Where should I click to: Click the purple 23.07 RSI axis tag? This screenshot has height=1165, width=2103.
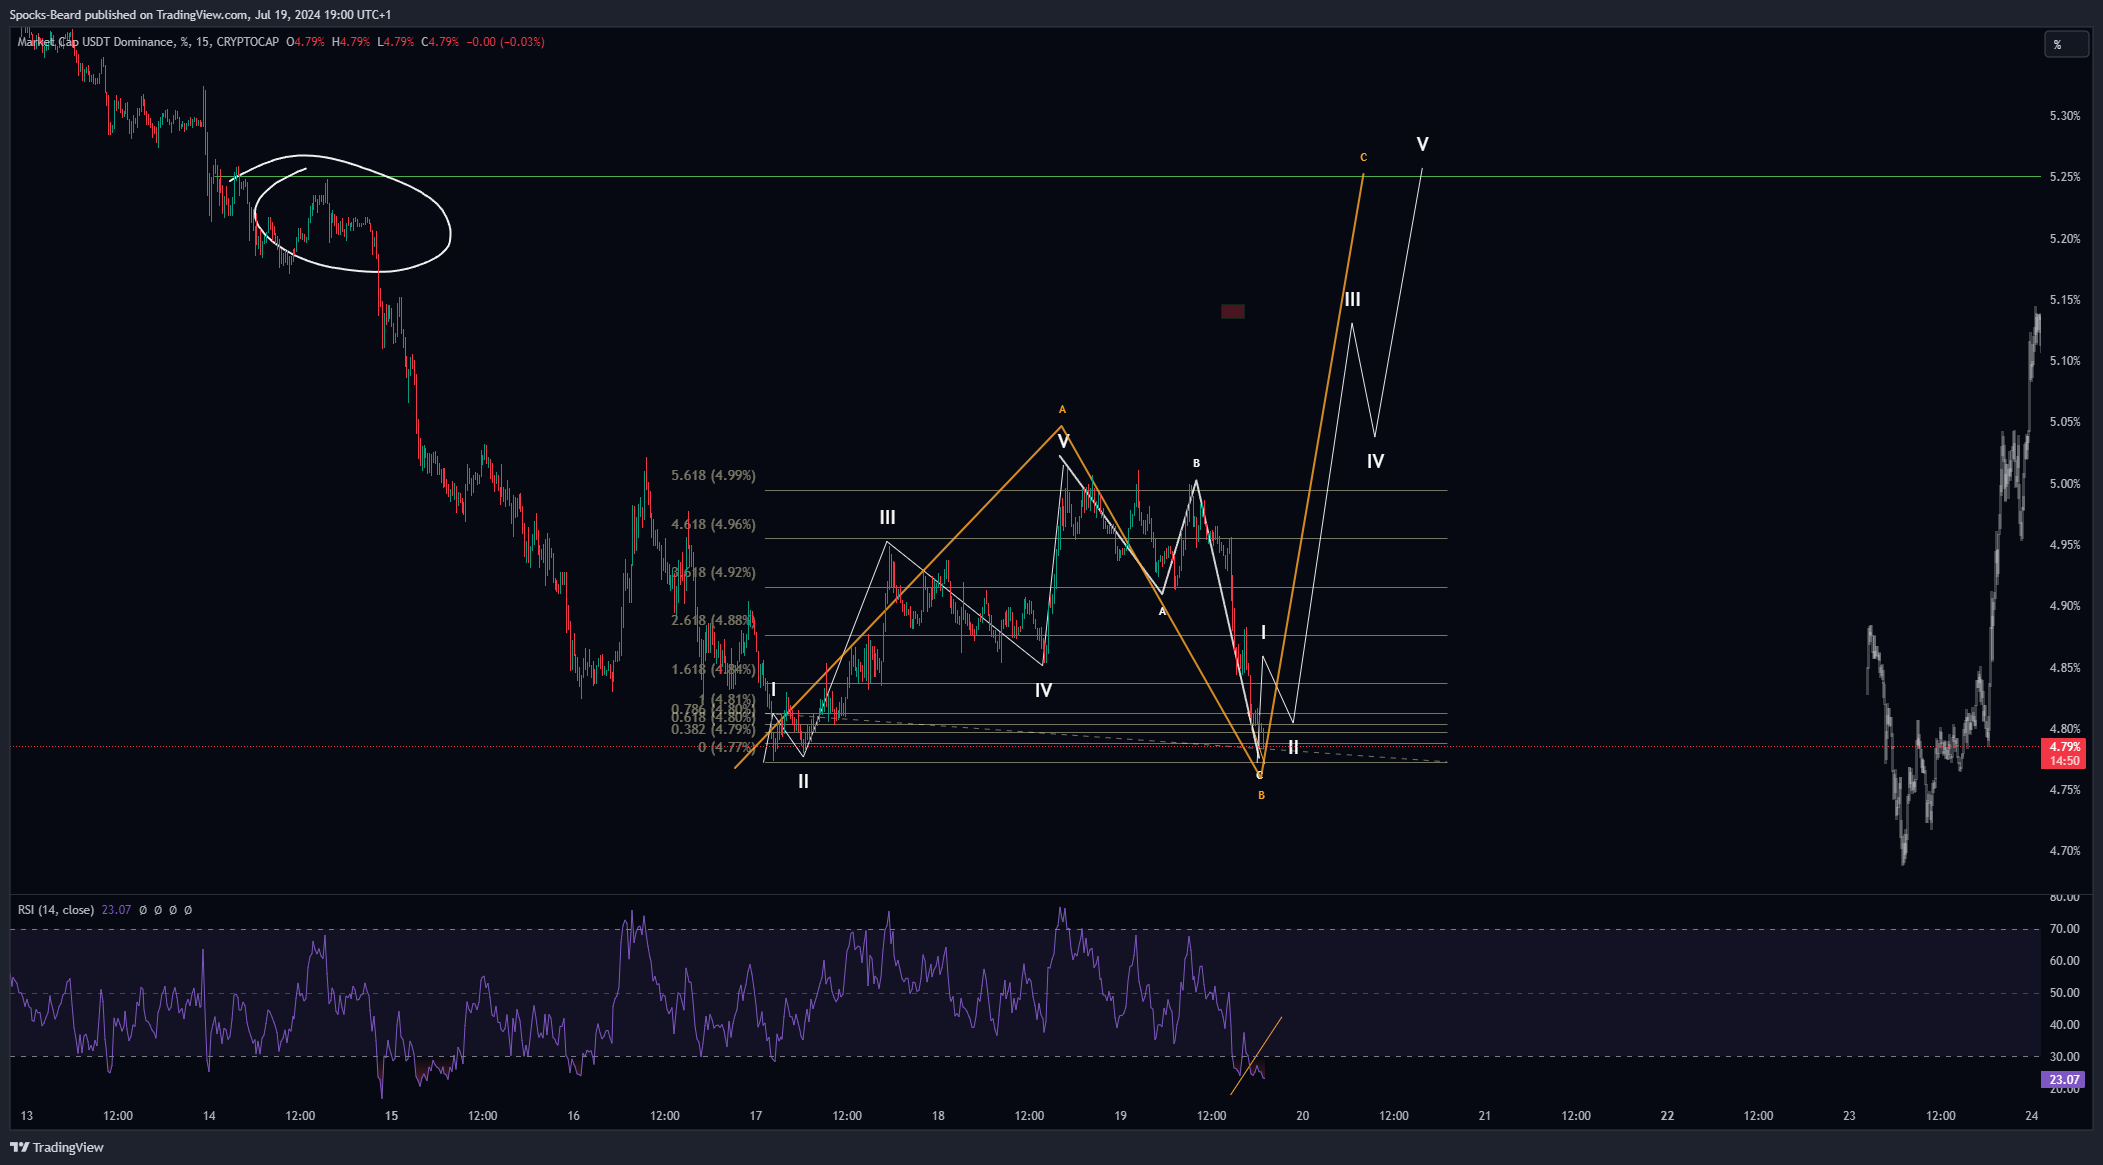coord(2063,1080)
